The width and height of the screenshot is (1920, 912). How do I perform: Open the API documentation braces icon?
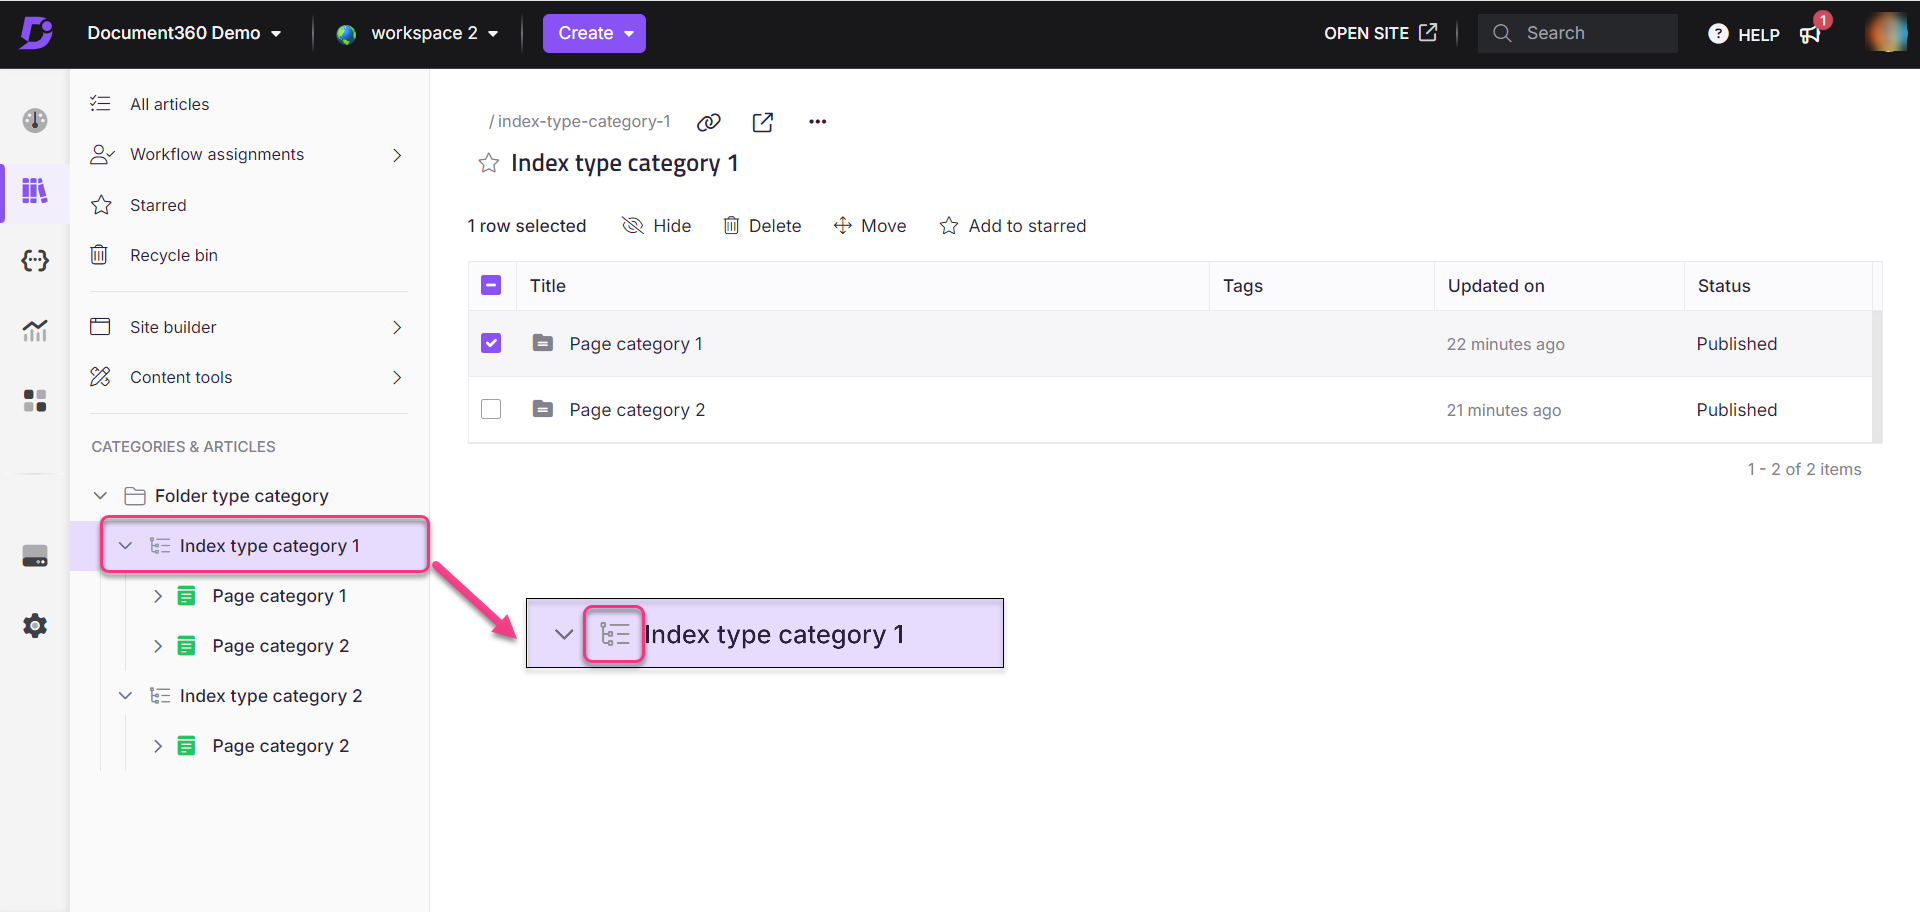pyautogui.click(x=35, y=261)
